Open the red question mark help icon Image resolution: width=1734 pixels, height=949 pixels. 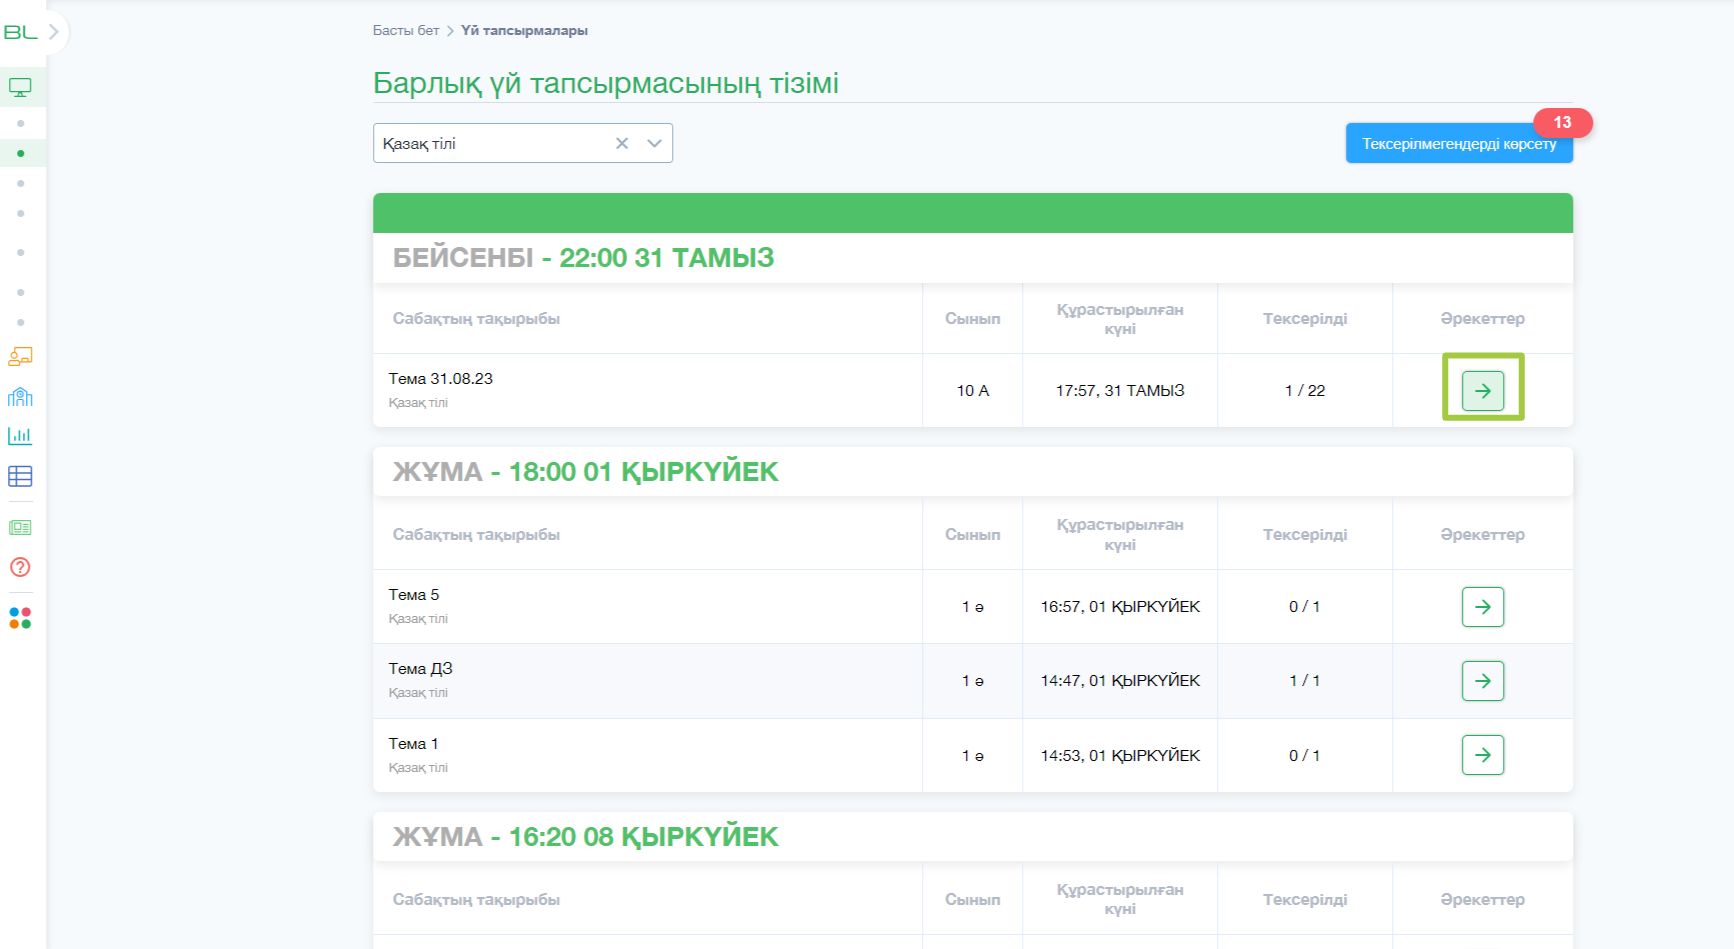[20, 567]
